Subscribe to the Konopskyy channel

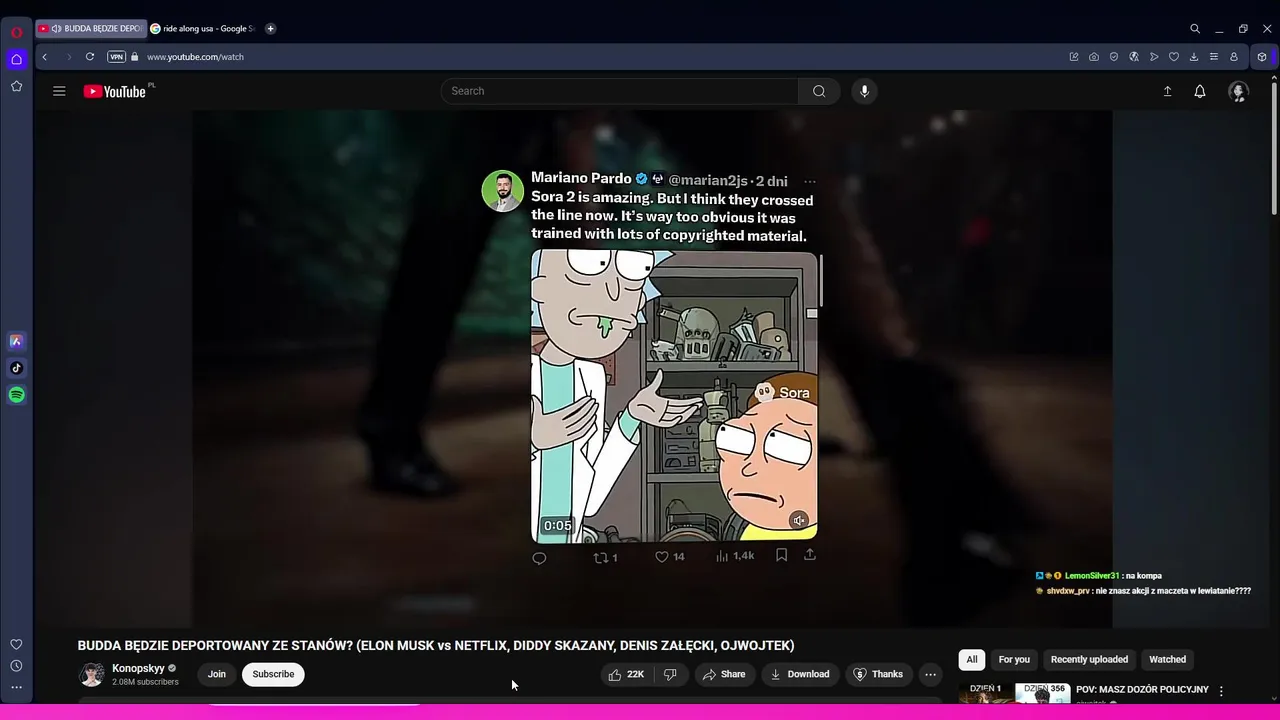pos(273,674)
